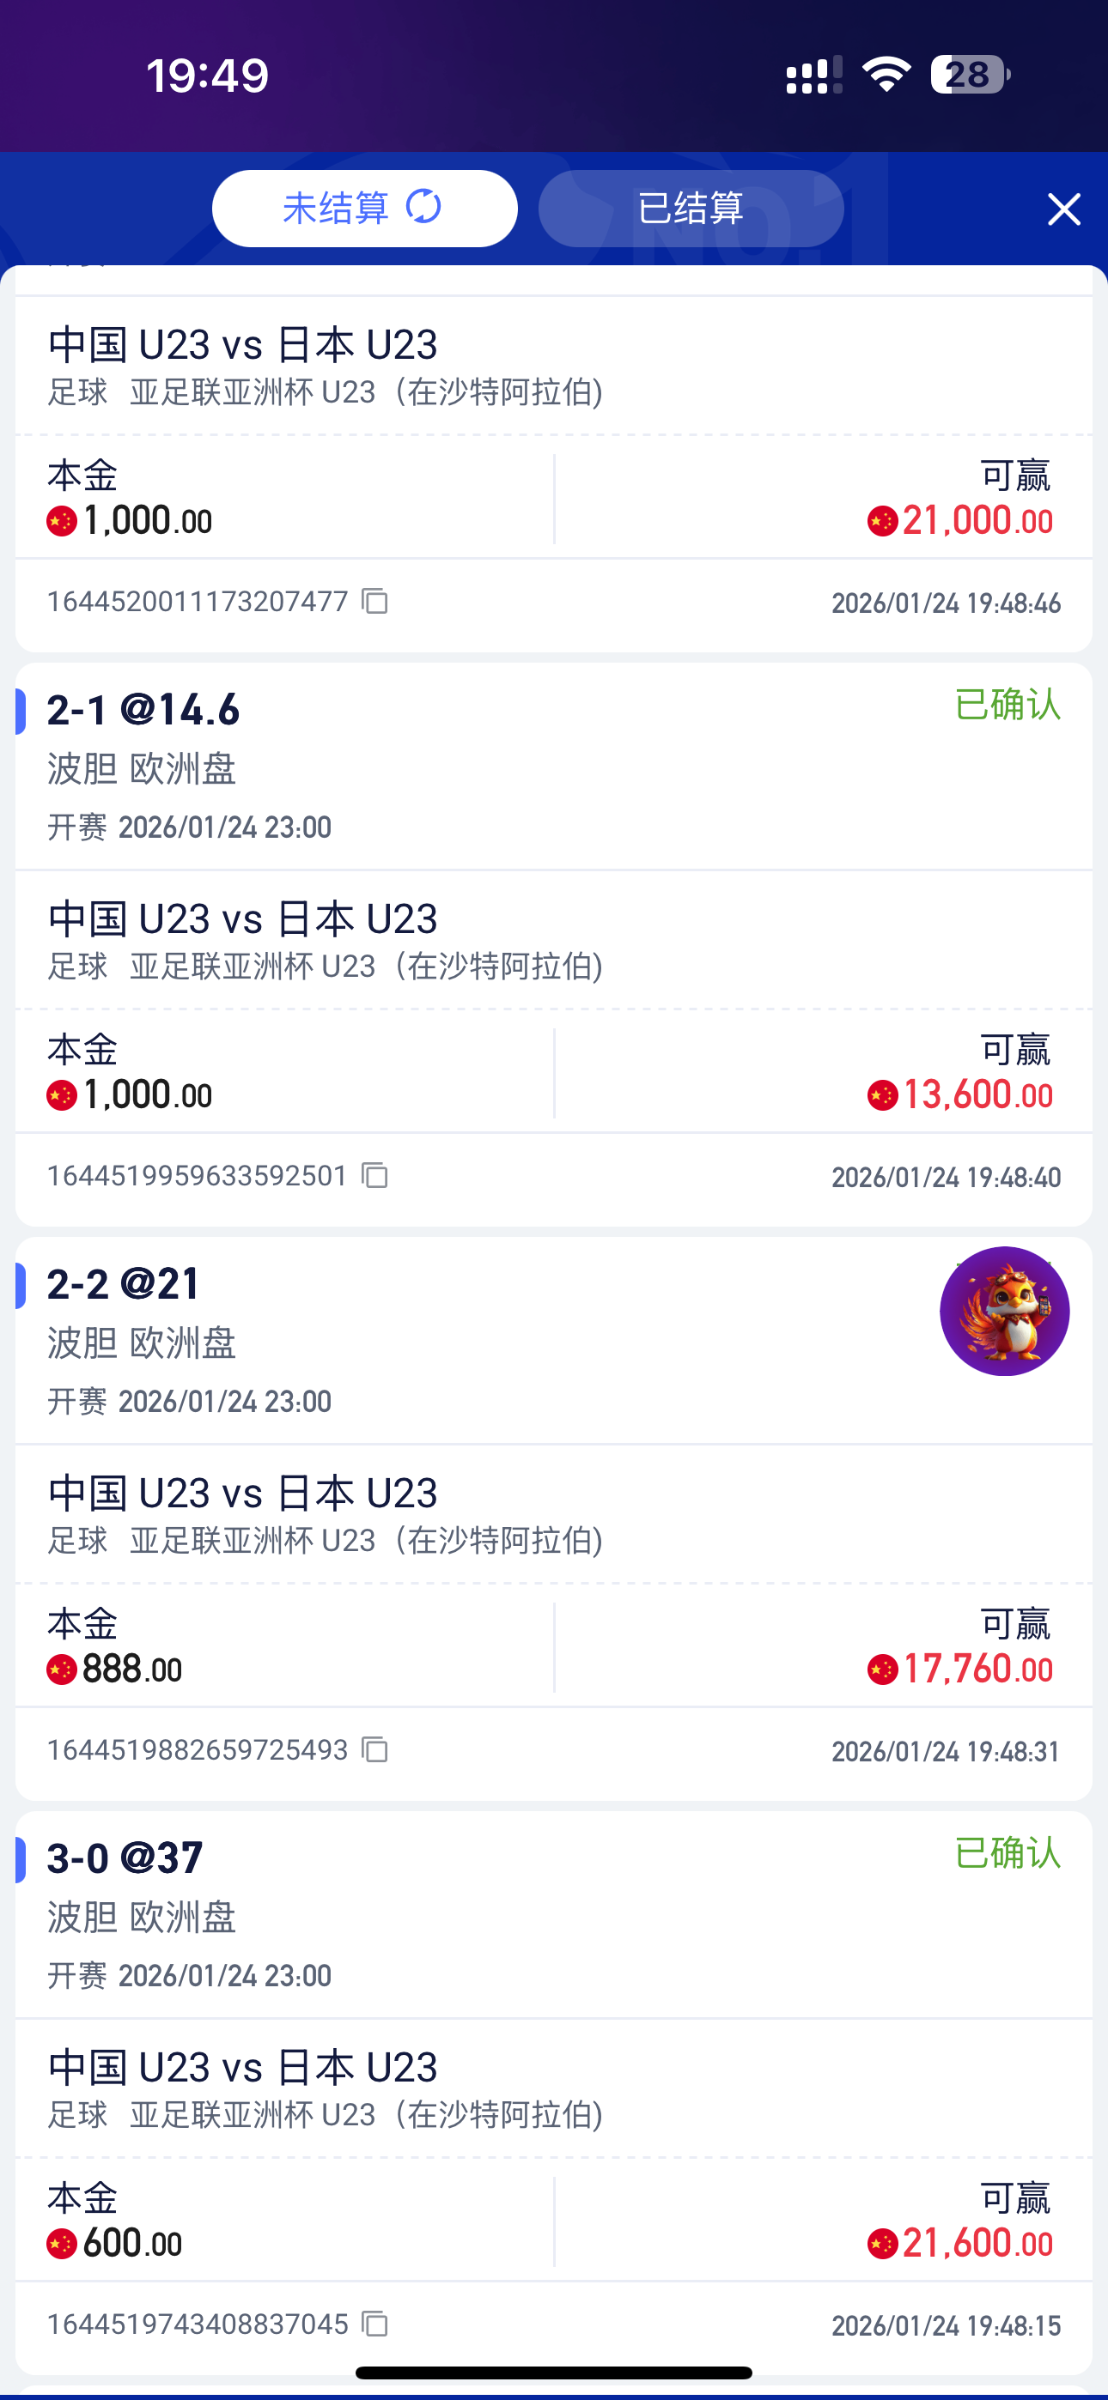Tap 已确认 status on 2-1 bet
Viewport: 1108px width, 2400px height.
[x=1007, y=705]
